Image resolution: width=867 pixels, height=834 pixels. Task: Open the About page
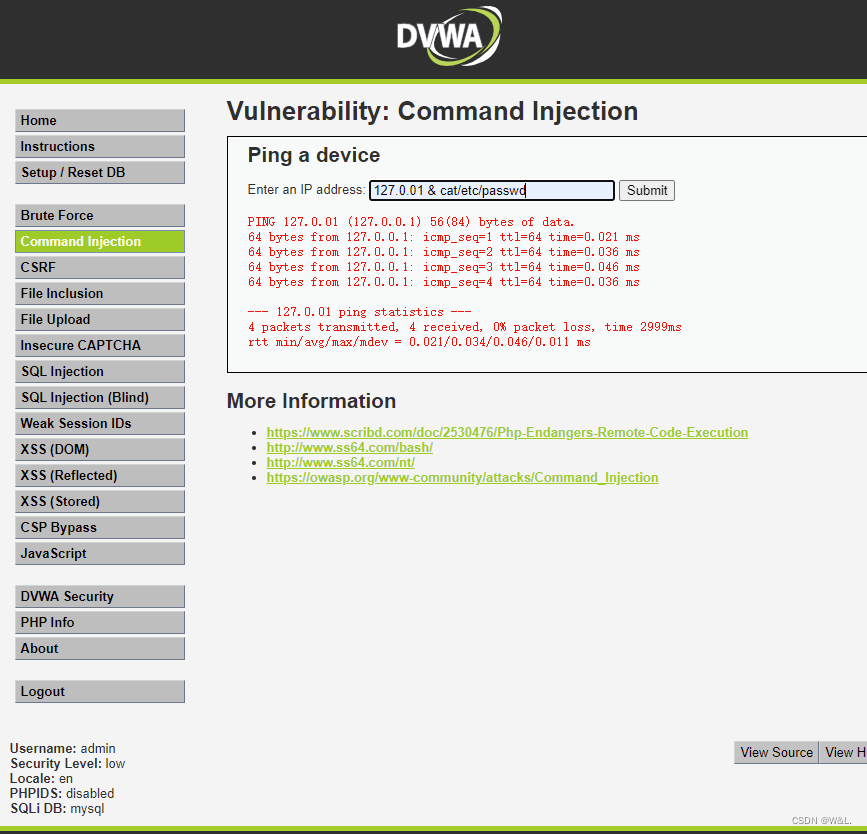[x=100, y=649]
